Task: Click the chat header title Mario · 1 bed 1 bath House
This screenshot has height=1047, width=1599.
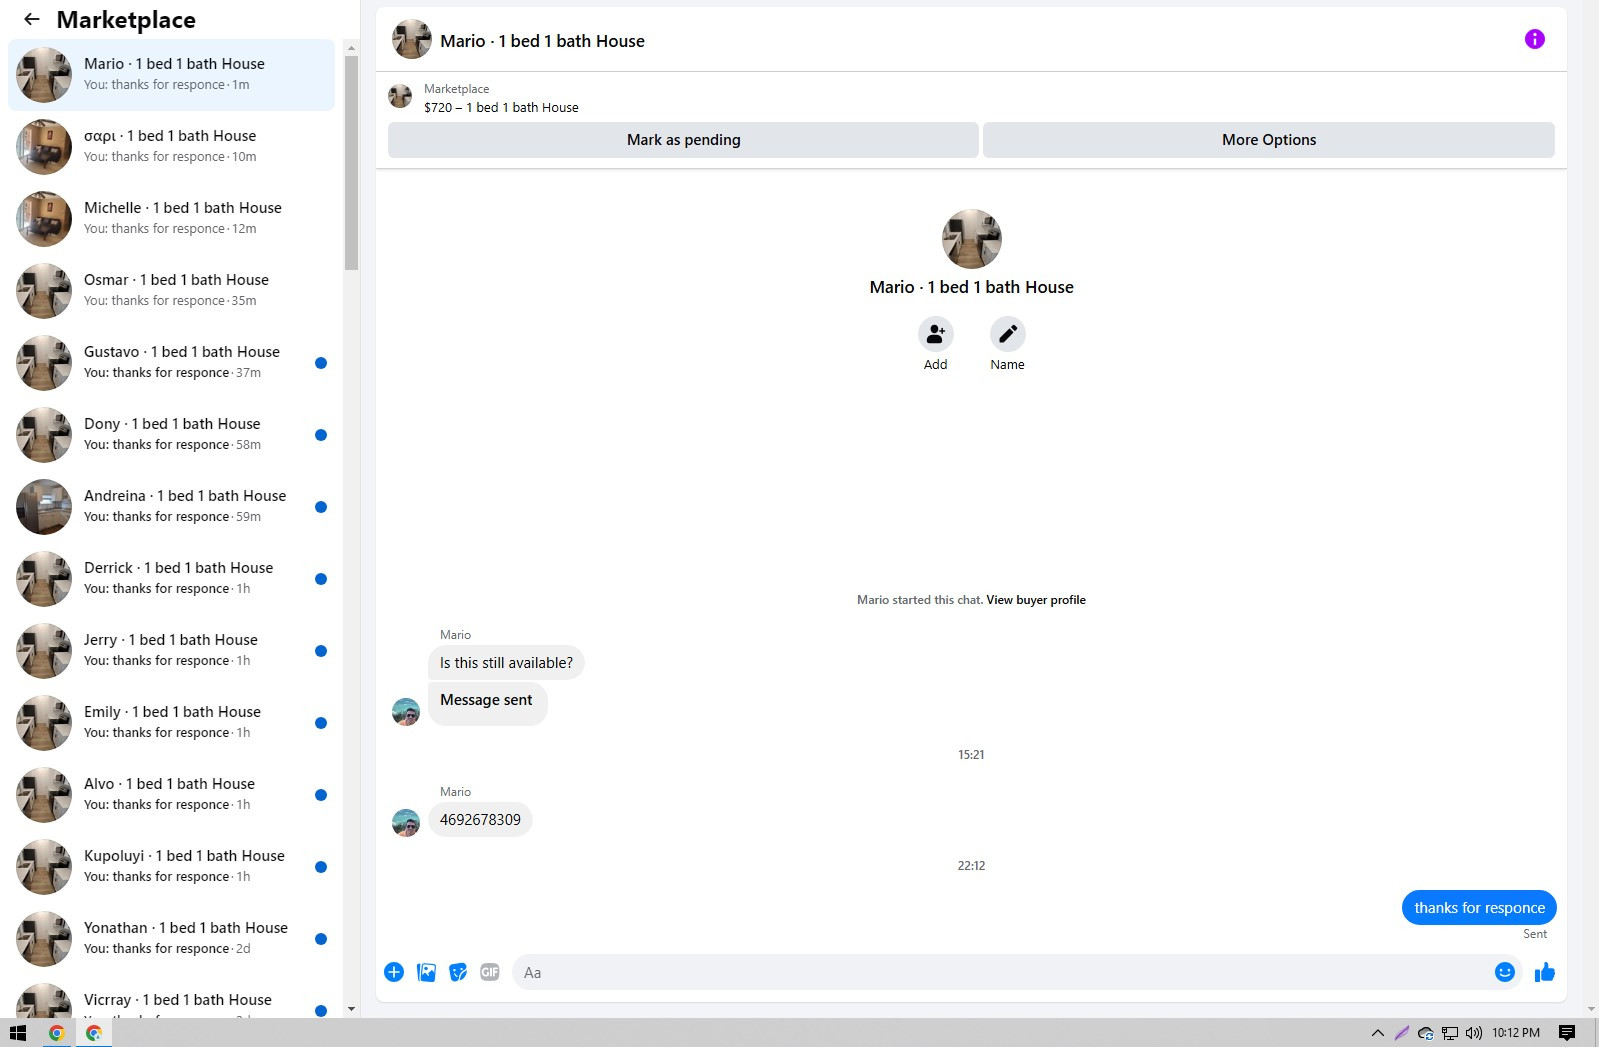Action: pyautogui.click(x=542, y=41)
